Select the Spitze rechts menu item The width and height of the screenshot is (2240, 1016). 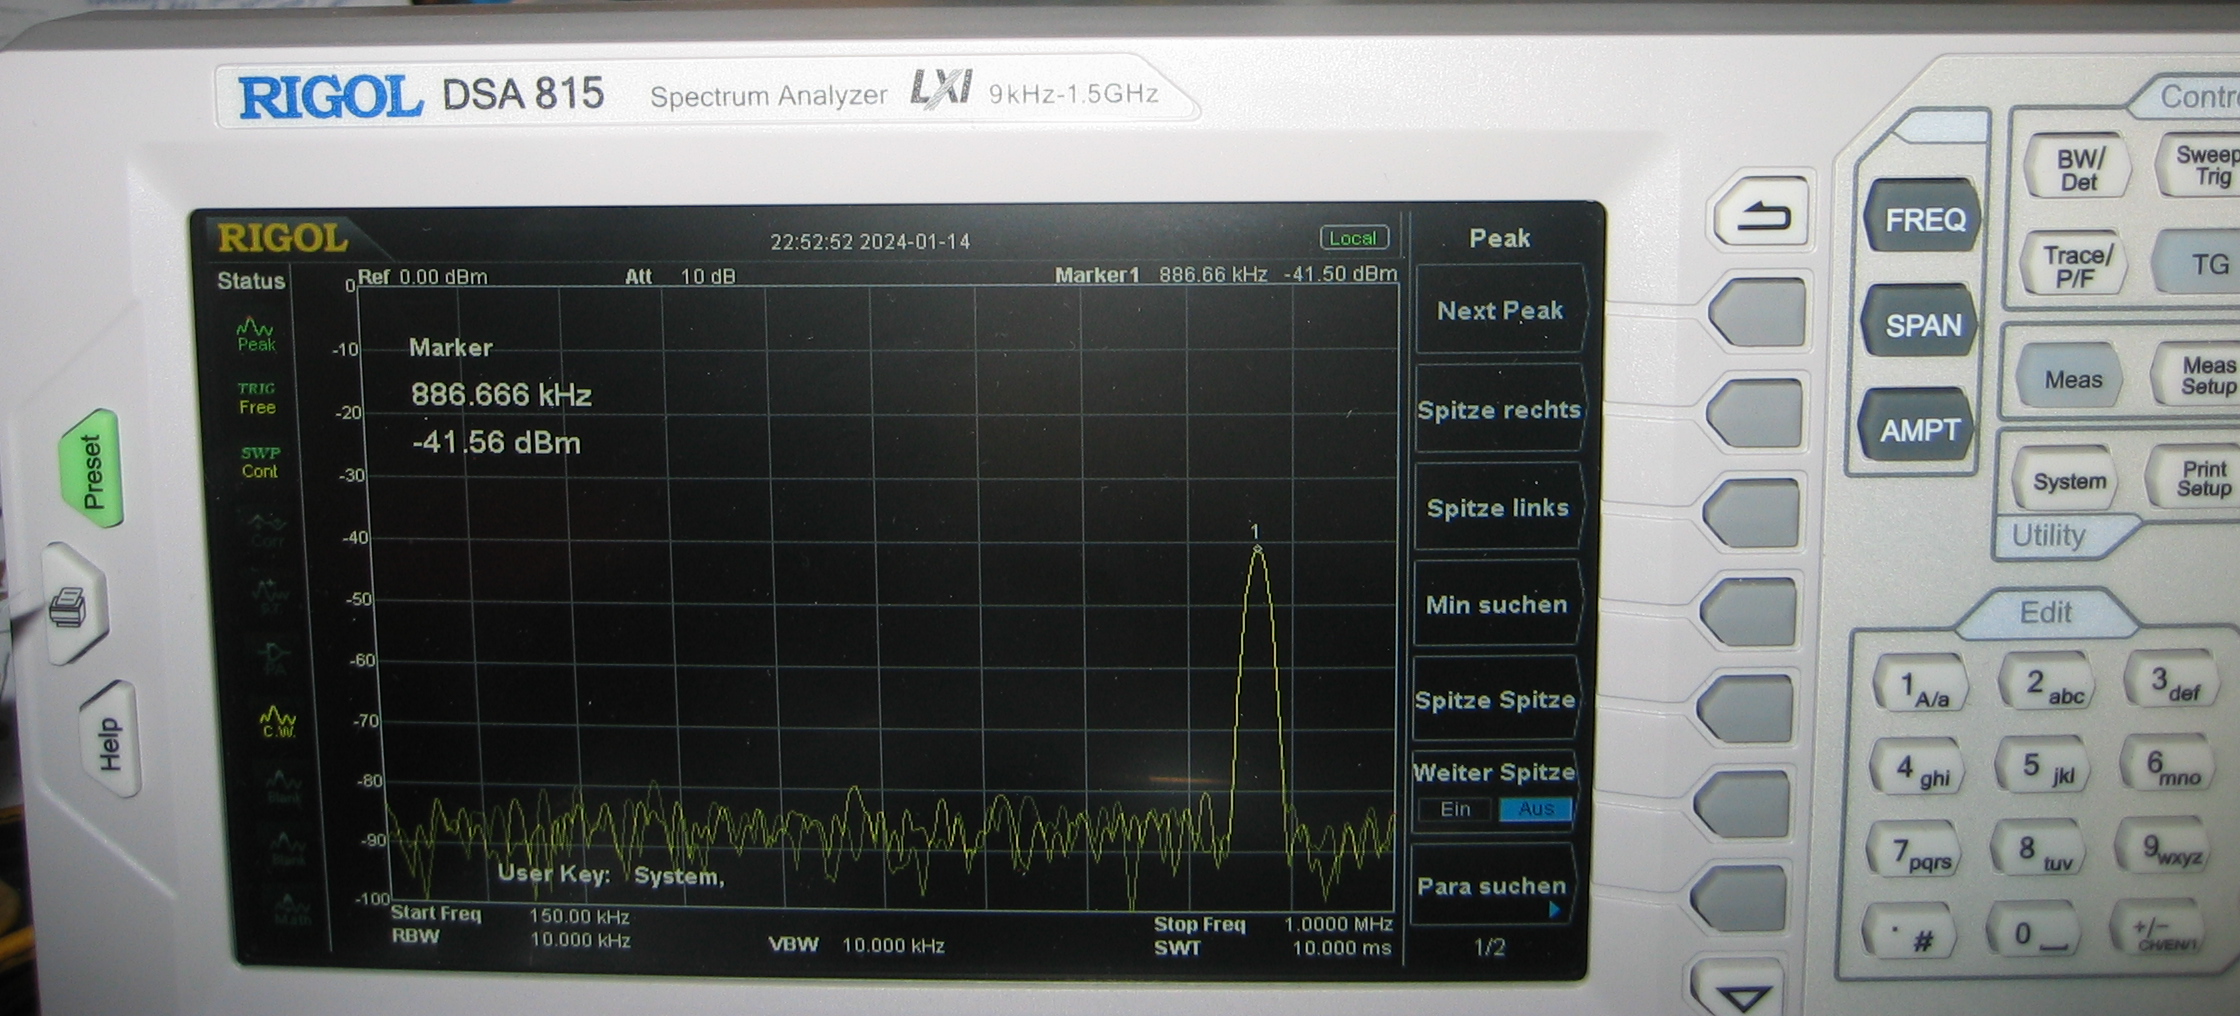point(1498,410)
